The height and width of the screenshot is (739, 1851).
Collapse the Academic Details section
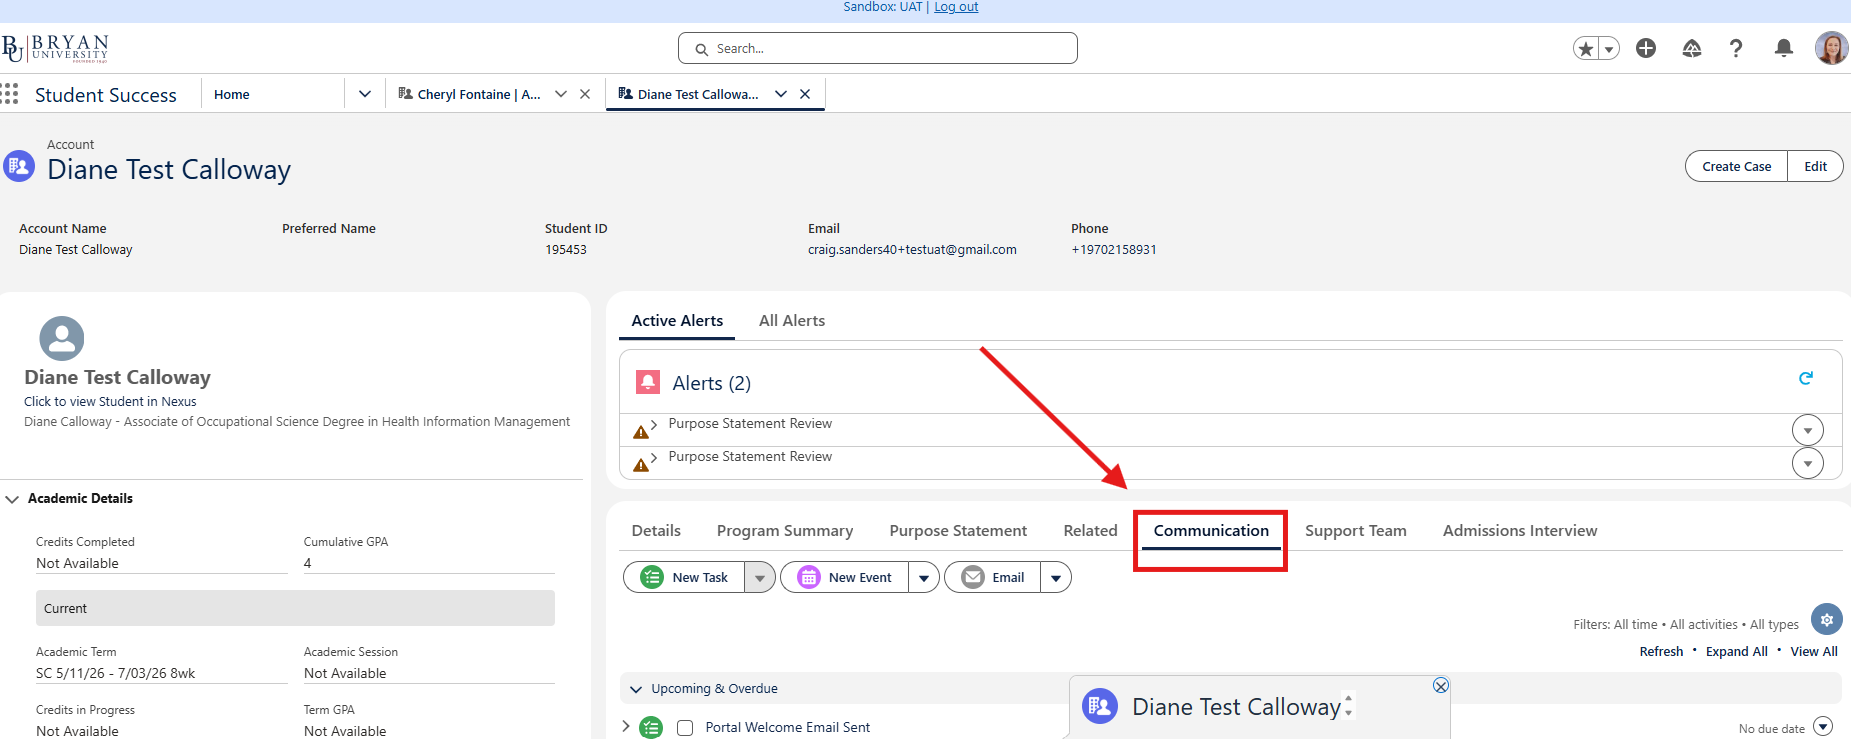[x=12, y=498]
